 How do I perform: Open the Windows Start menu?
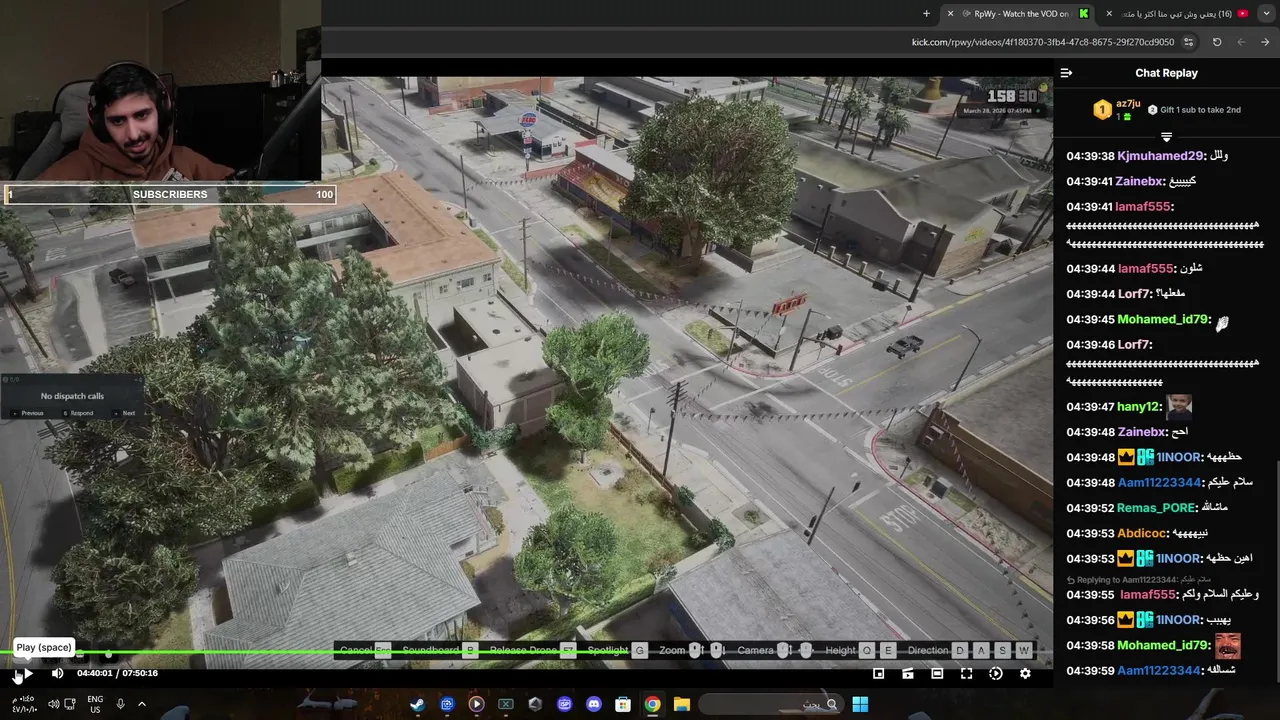tap(860, 704)
